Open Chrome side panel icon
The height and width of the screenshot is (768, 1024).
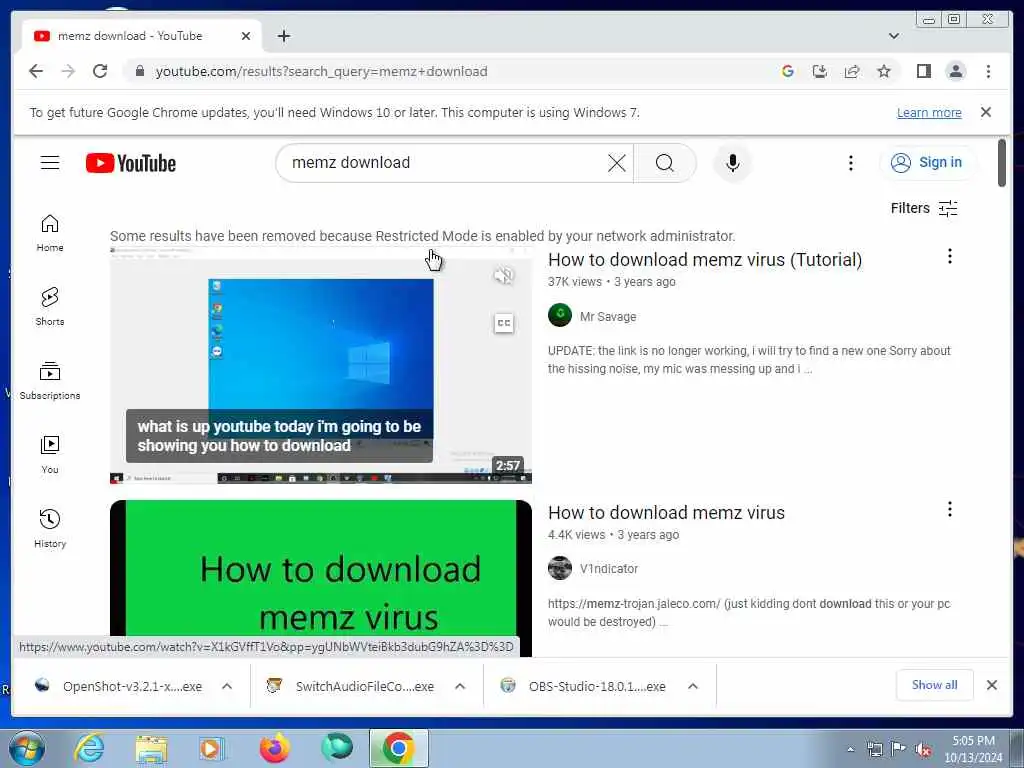(923, 71)
